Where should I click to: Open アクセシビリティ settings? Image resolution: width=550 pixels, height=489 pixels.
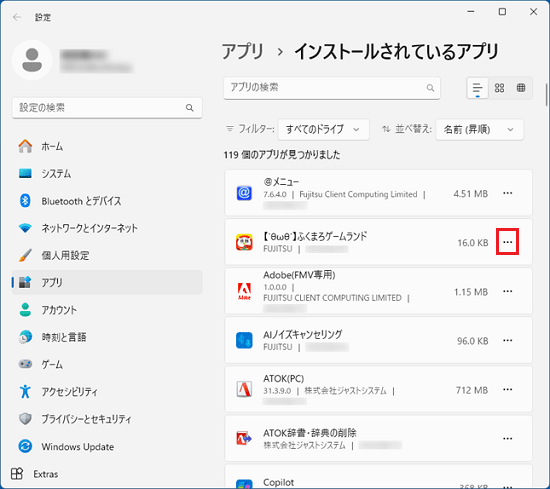pos(107,391)
